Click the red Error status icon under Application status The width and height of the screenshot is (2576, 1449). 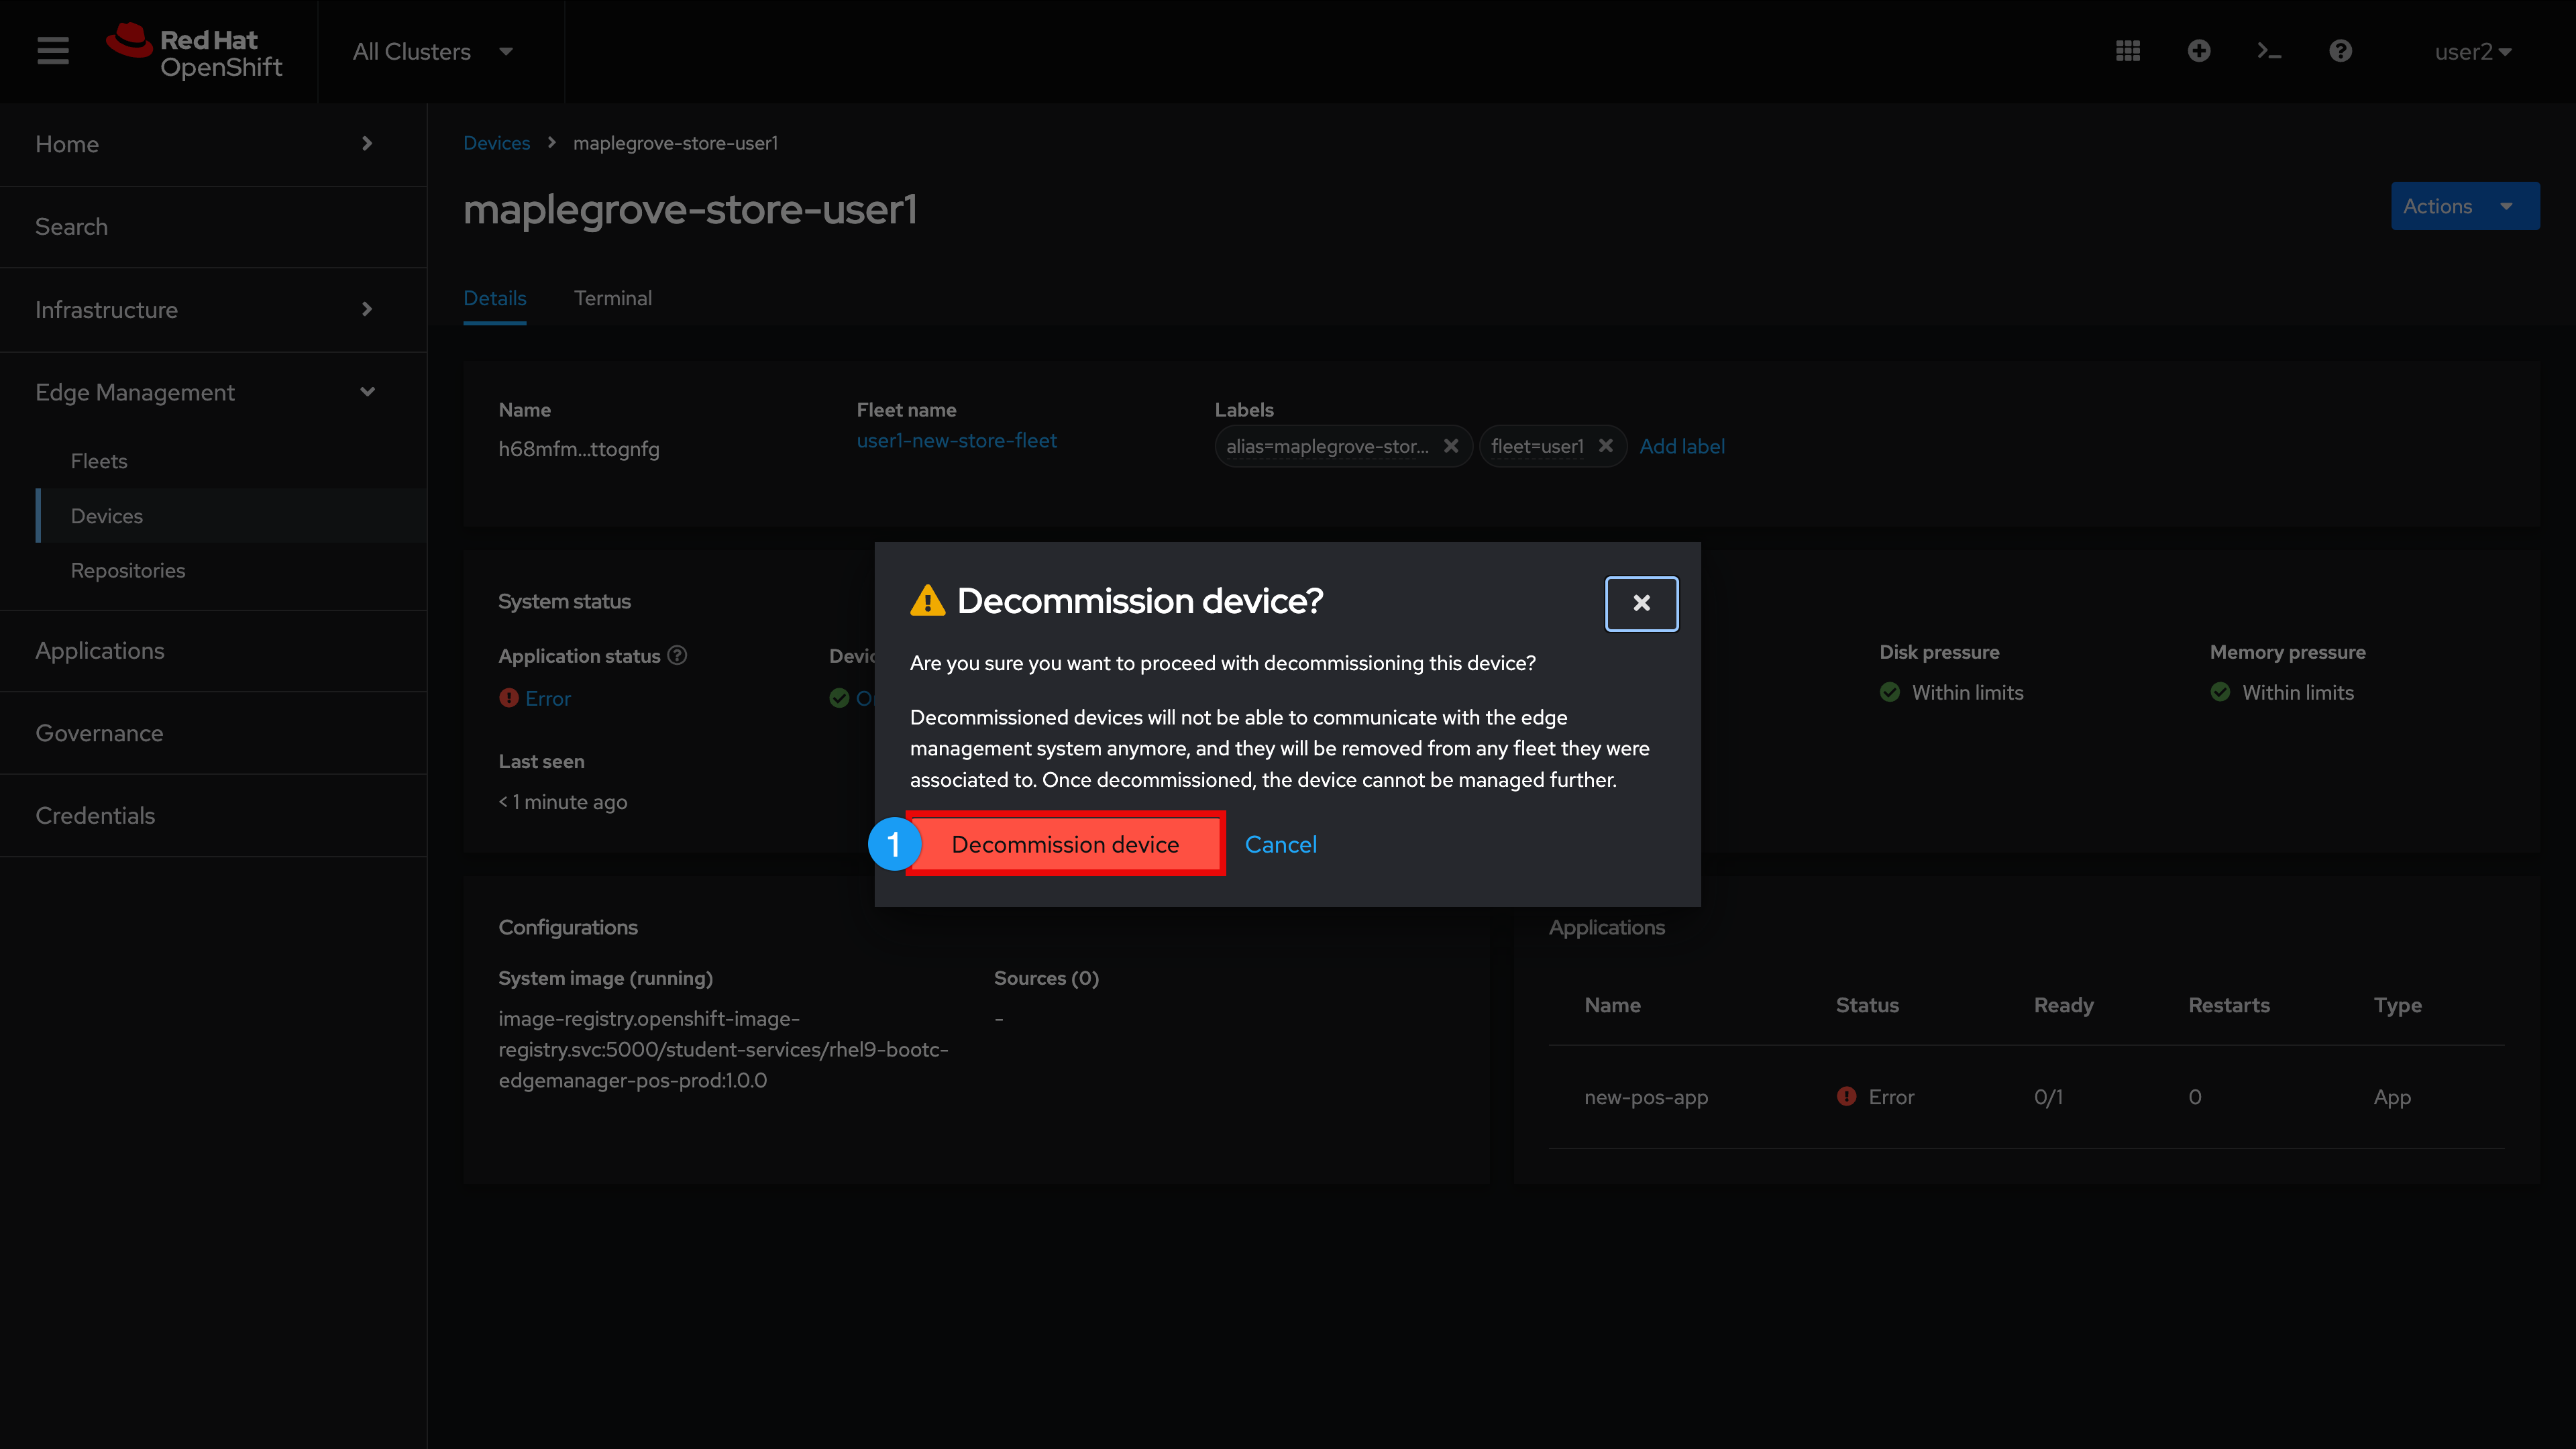[508, 698]
